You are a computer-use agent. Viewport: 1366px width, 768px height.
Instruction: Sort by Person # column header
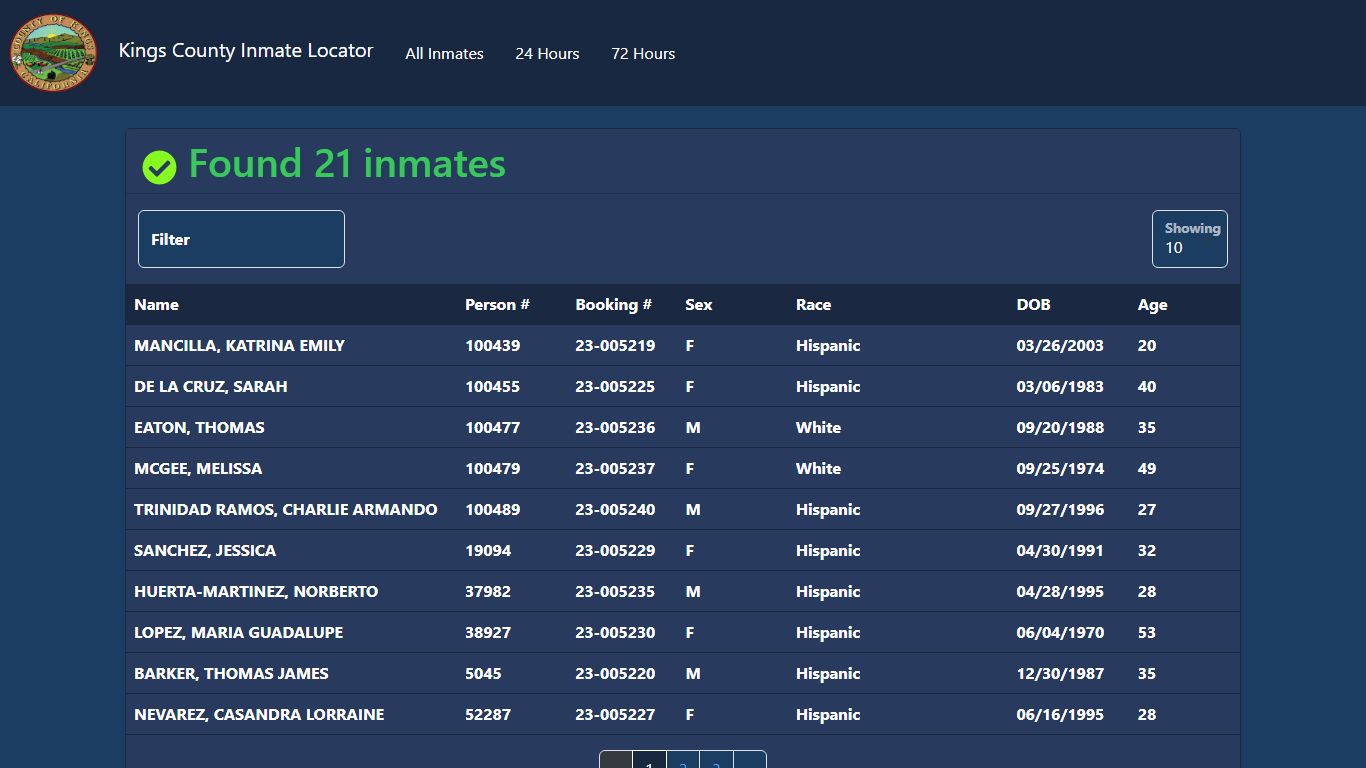(497, 305)
